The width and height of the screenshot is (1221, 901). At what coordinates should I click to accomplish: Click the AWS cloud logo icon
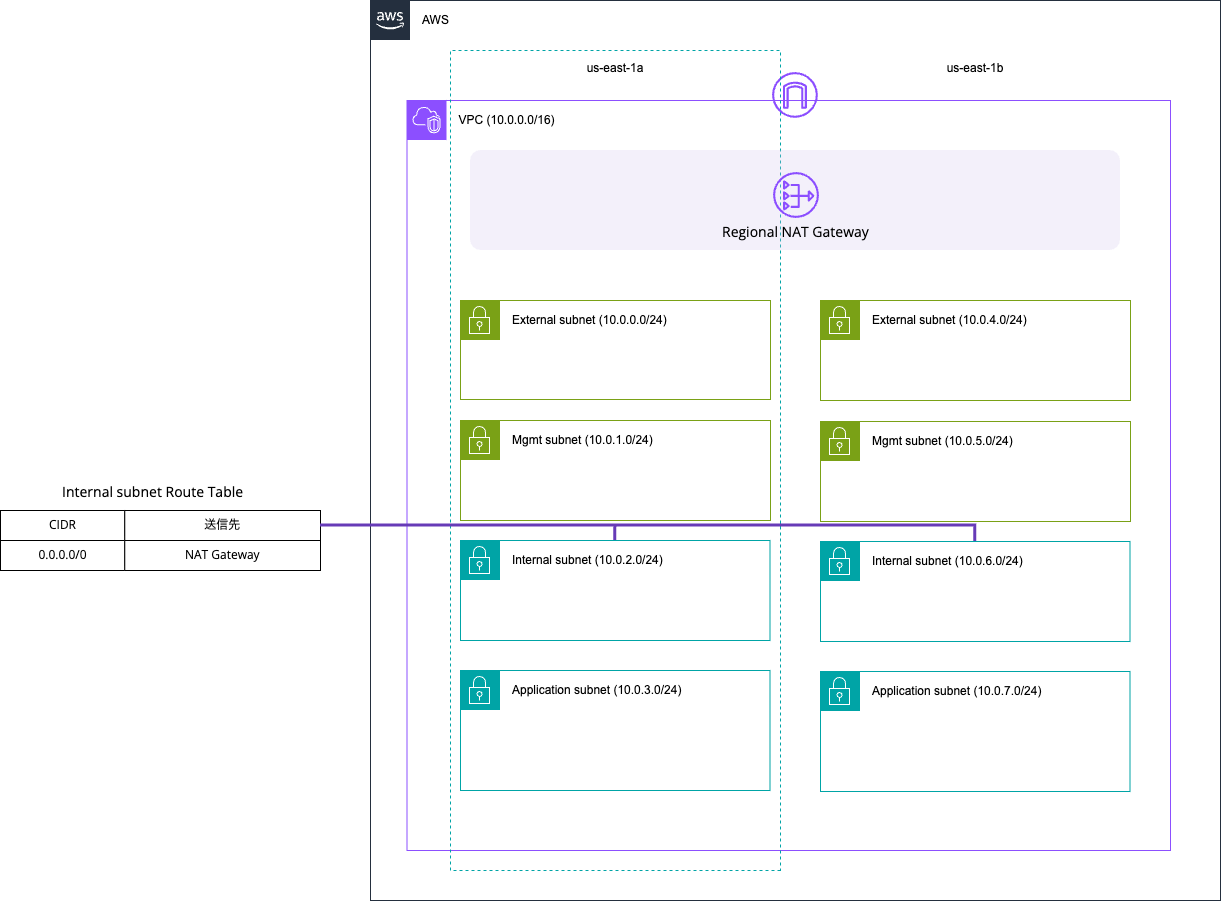click(x=390, y=20)
